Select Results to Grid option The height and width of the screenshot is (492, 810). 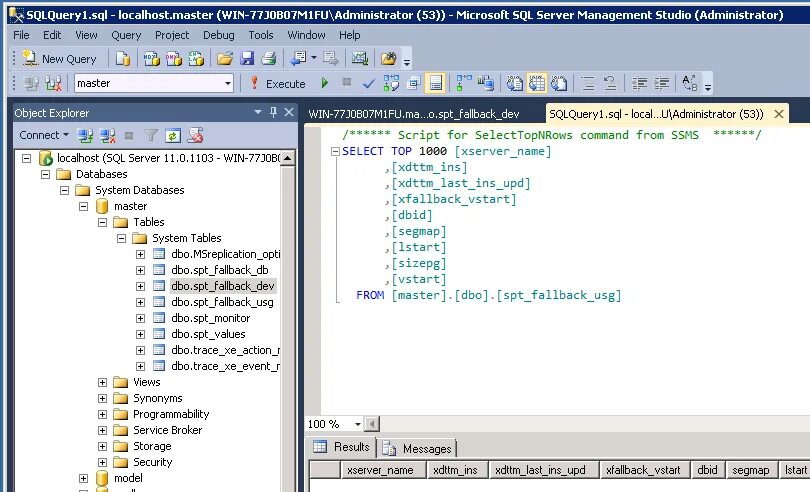(537, 83)
